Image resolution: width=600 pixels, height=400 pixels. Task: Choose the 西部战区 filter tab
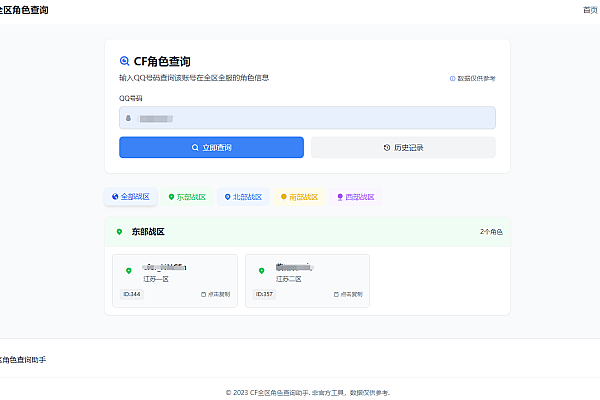(356, 197)
